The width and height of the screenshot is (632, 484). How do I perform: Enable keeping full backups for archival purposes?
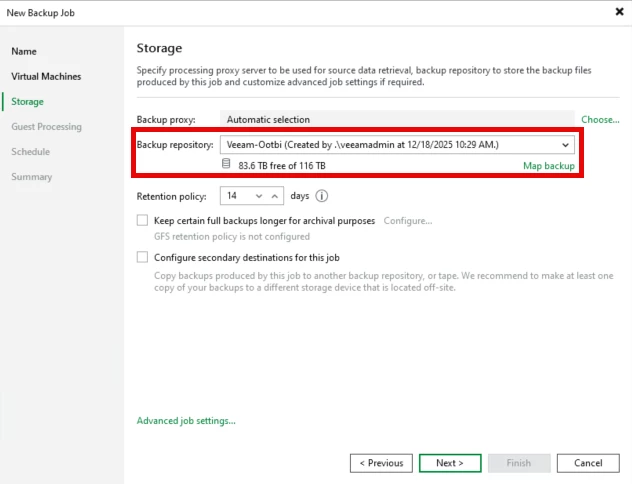[143, 221]
